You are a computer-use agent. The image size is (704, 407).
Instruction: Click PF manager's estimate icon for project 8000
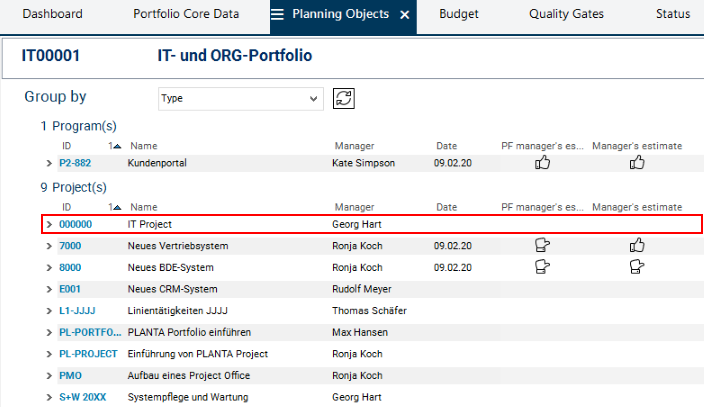click(542, 267)
